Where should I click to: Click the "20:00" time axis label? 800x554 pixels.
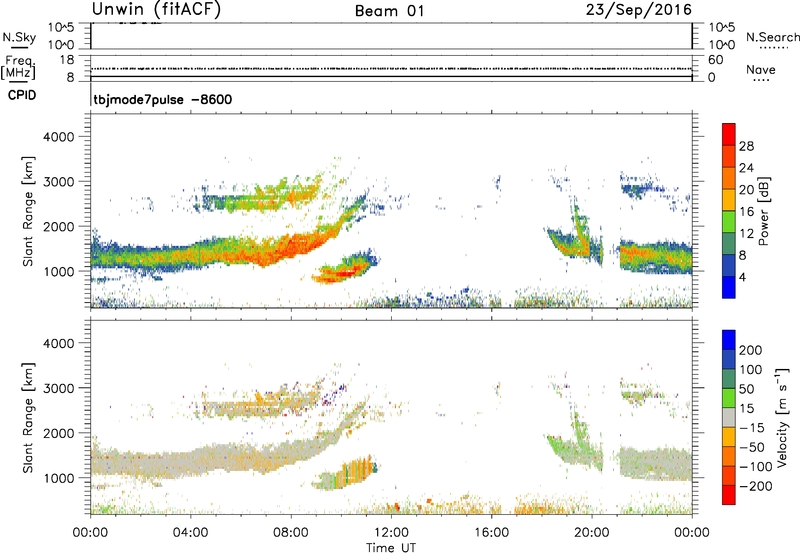point(591,533)
